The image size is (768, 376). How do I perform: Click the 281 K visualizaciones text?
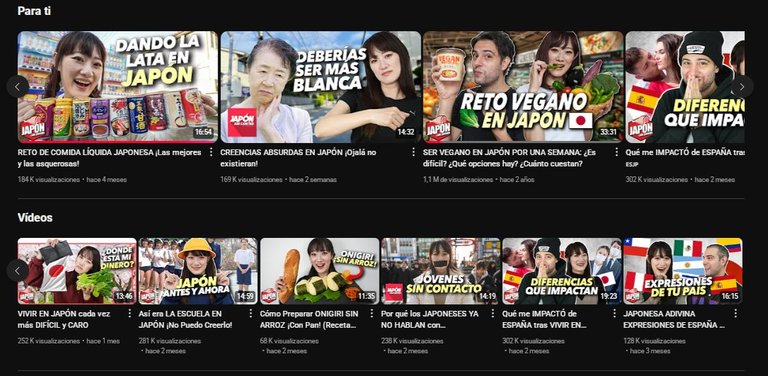(170, 341)
